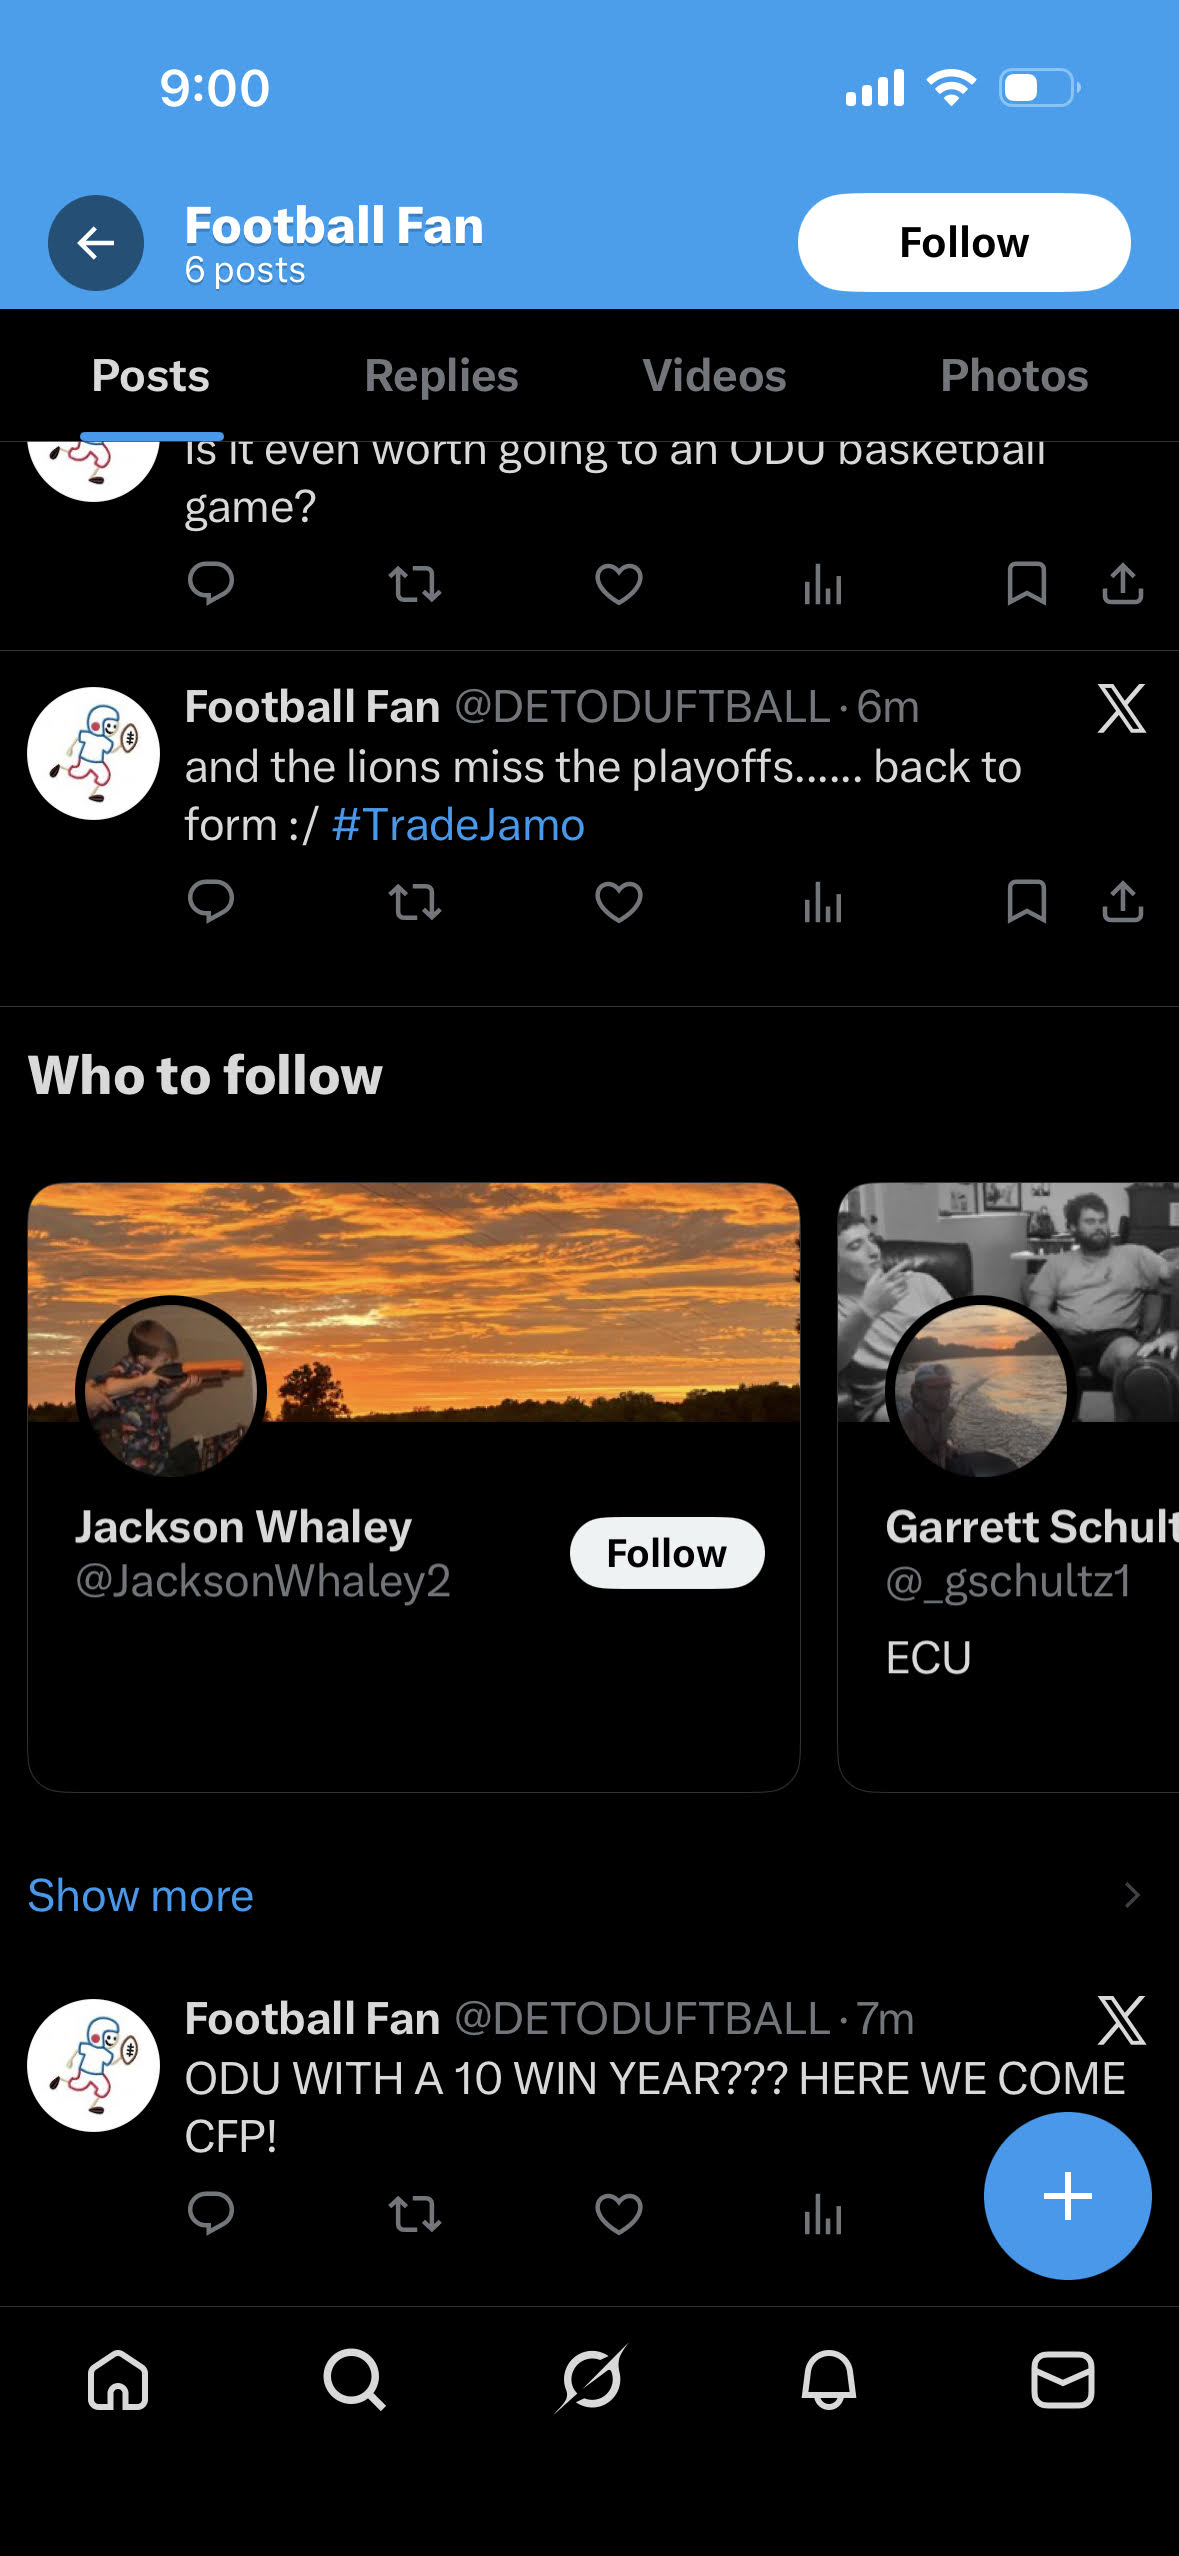The image size is (1179, 2556).
Task: Open the Notifications bell
Action: (828, 2380)
